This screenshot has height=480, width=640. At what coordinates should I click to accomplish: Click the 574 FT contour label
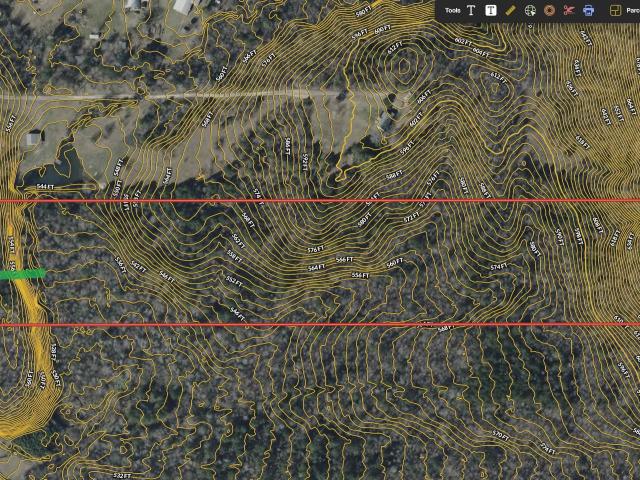(x=499, y=267)
